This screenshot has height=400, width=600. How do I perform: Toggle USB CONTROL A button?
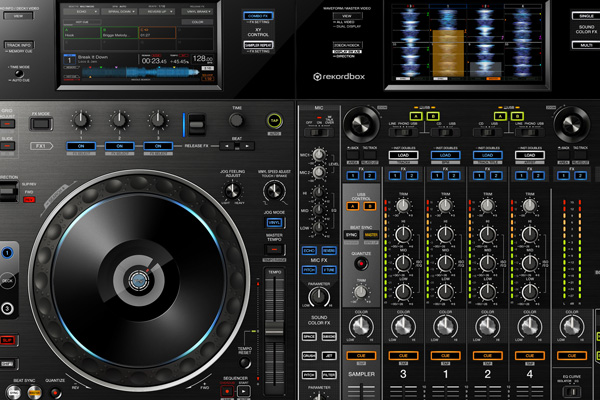click(352, 206)
